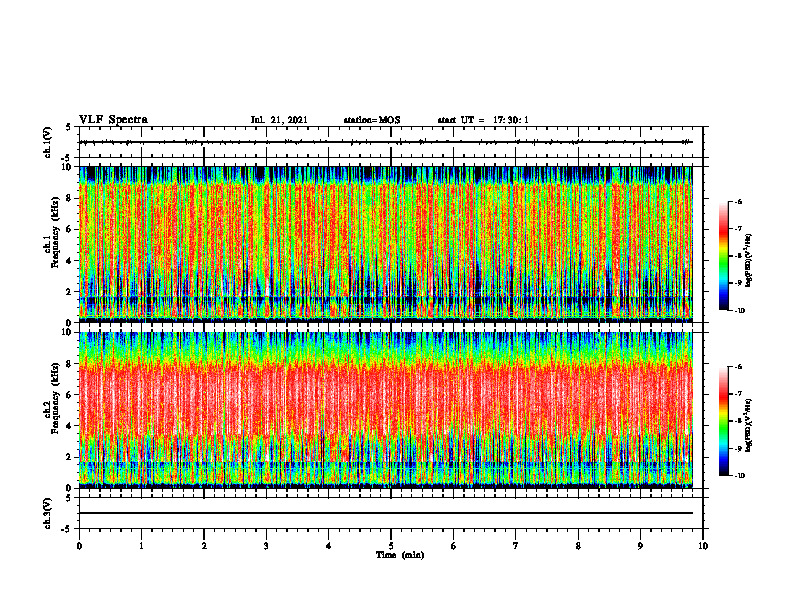Click time axis tick label '4'
Image resolution: width=792 pixels, height=612 pixels.
pos(329,546)
